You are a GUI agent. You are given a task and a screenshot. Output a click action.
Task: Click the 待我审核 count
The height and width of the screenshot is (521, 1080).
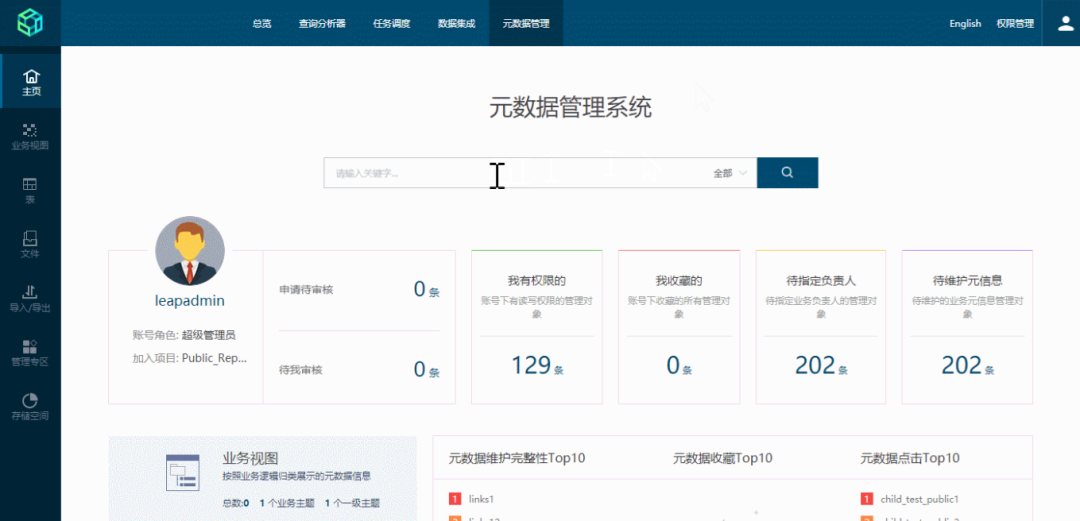pos(426,370)
